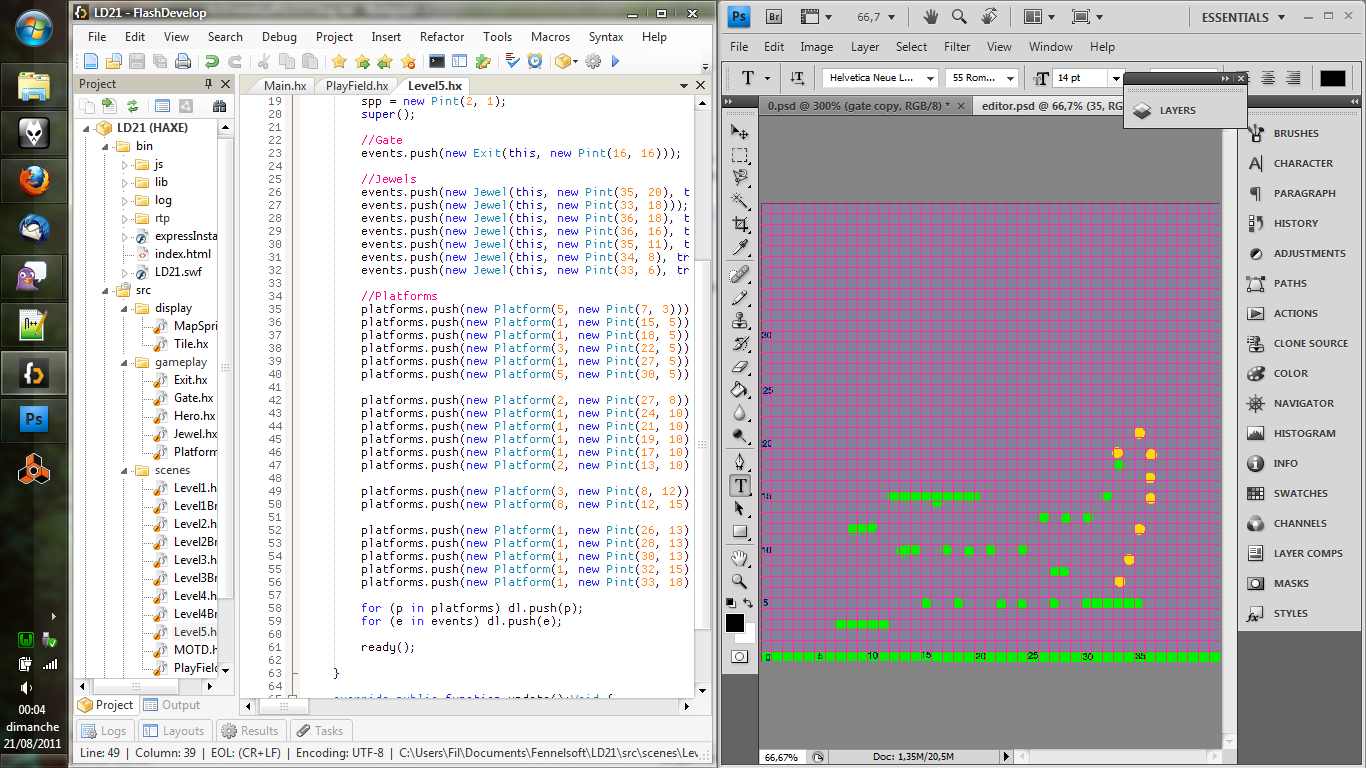Switch to the PlayField.hx tab

click(356, 86)
